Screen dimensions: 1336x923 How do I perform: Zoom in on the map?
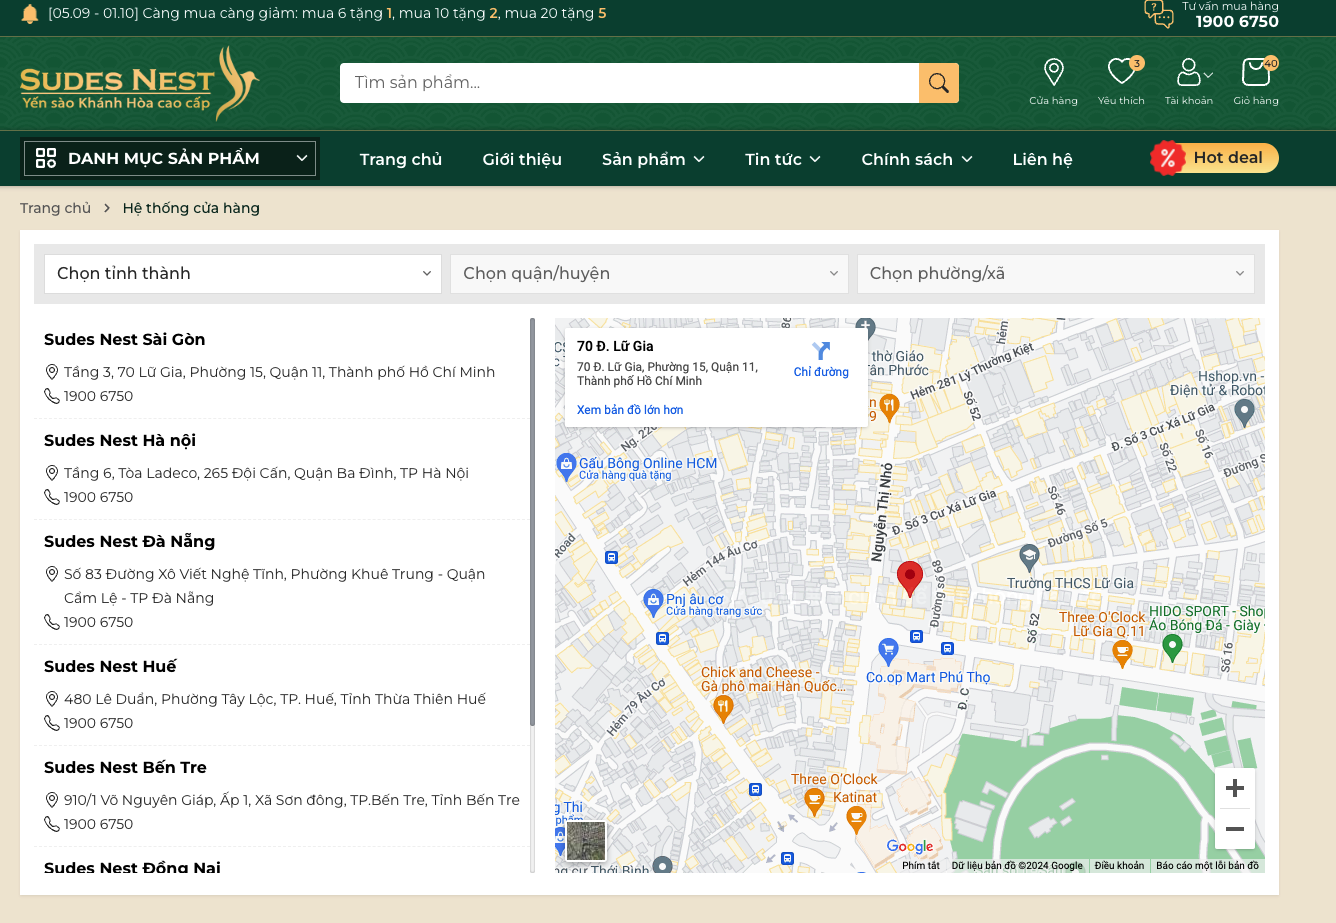[x=1235, y=788]
